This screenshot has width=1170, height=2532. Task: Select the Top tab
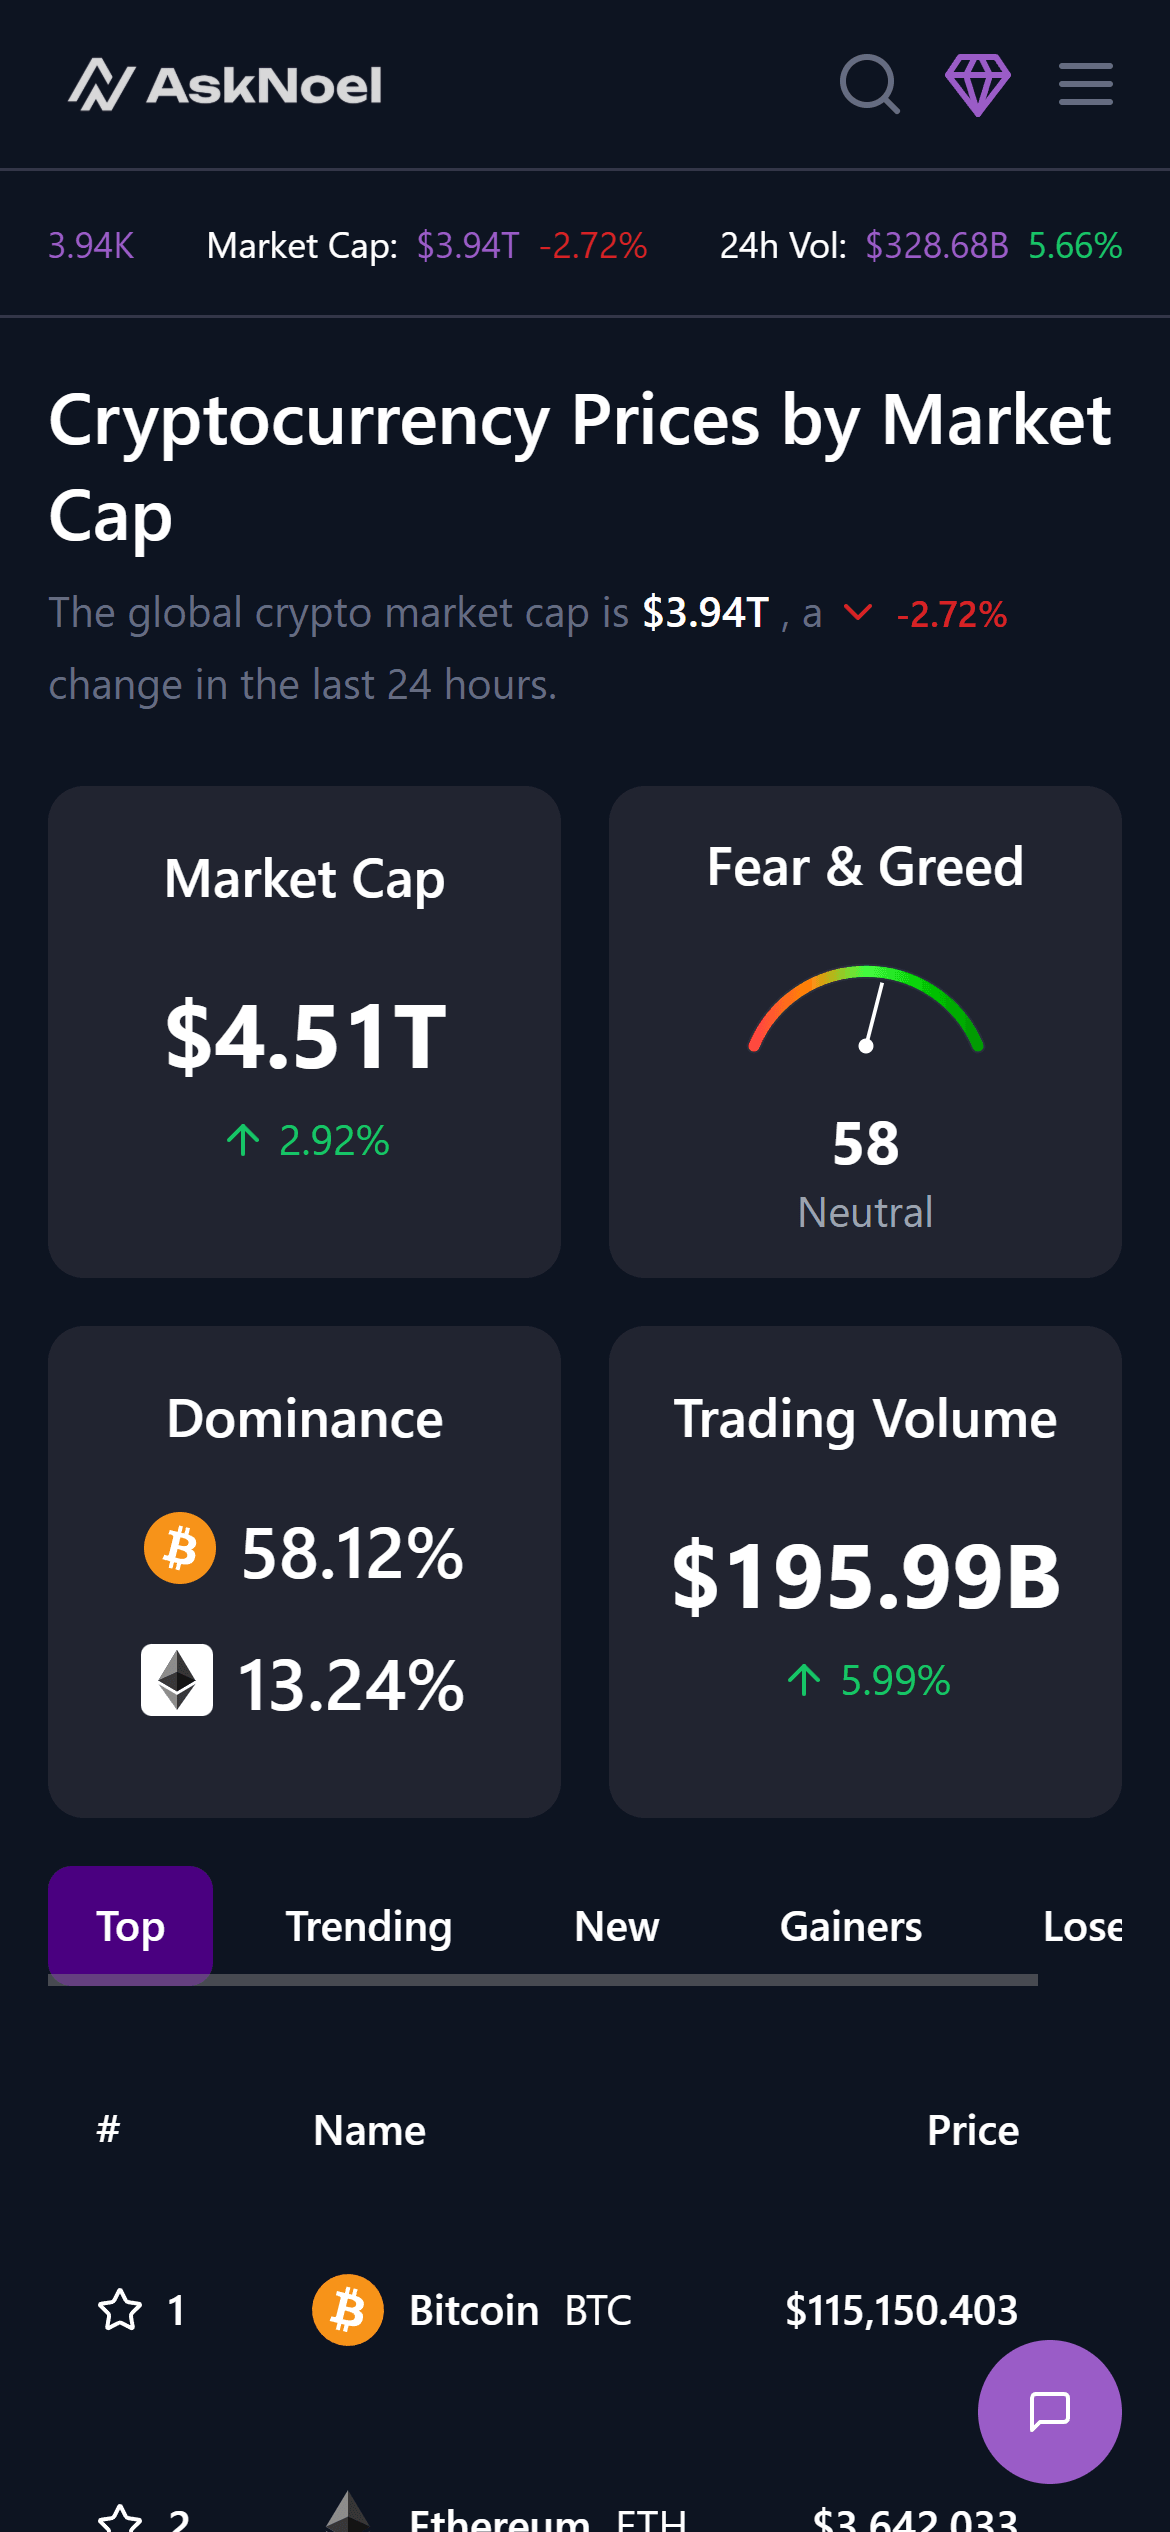[131, 1926]
